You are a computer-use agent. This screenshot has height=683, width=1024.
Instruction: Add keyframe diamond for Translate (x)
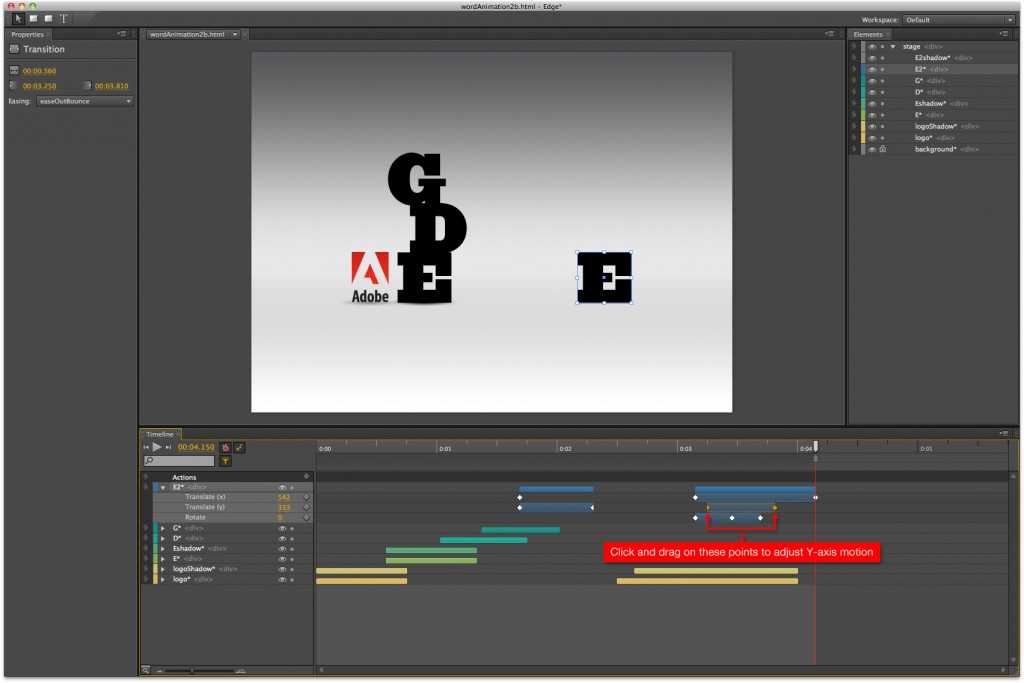(x=307, y=497)
